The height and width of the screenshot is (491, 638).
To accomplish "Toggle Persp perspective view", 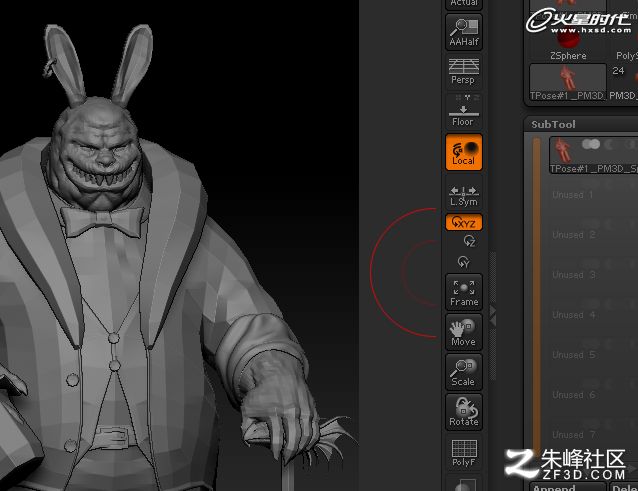I will 464,71.
